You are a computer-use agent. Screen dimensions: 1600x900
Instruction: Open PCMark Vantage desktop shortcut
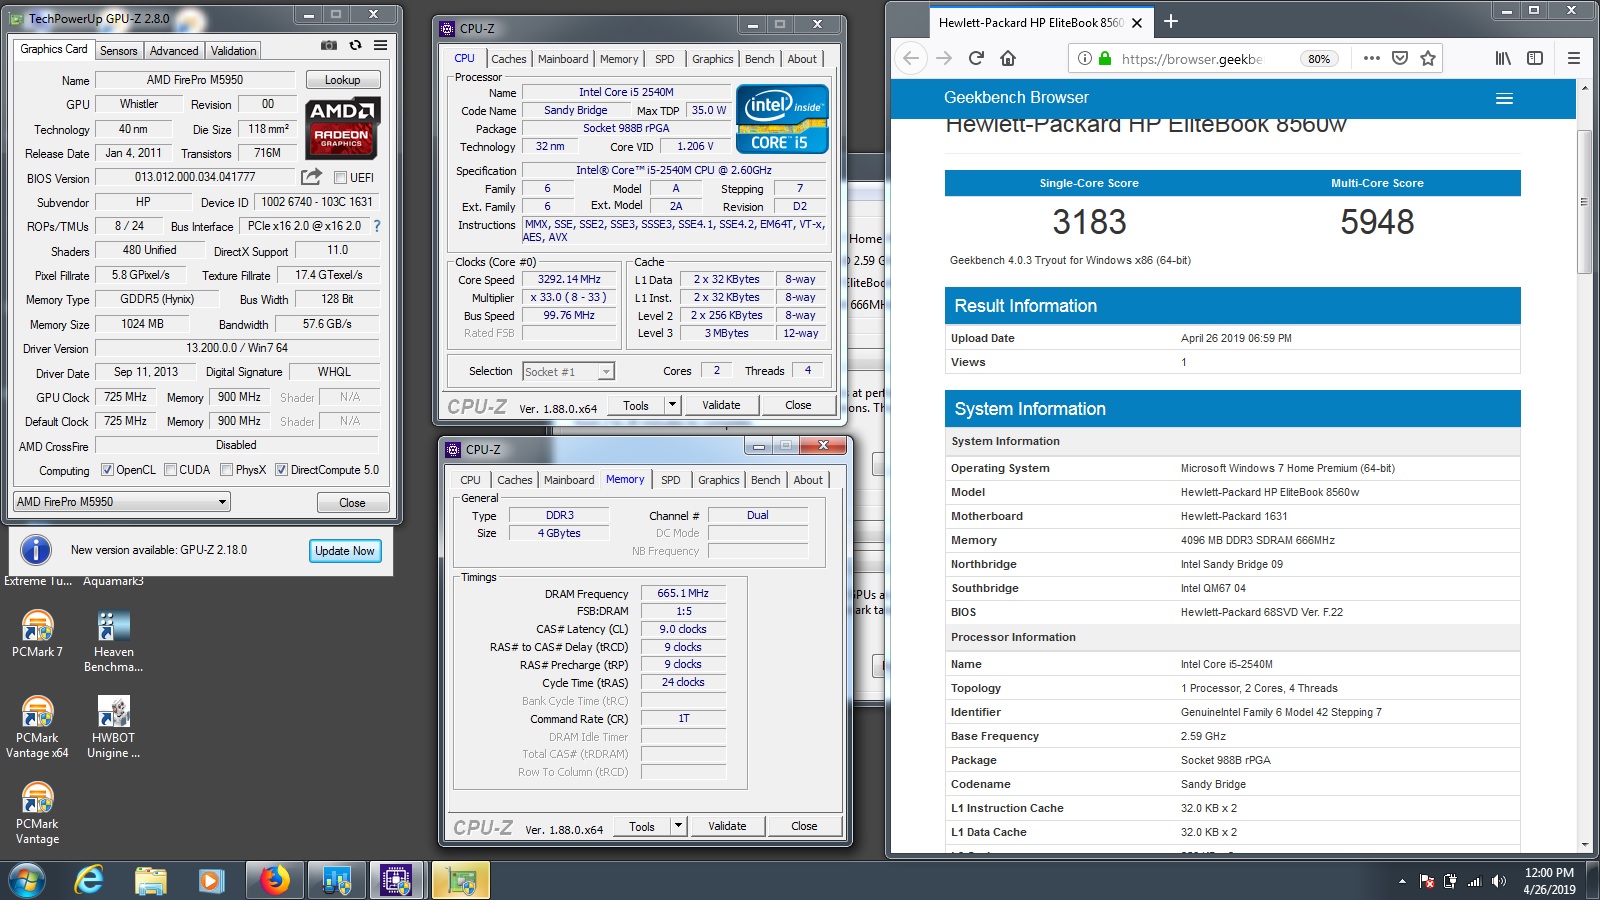(37, 814)
